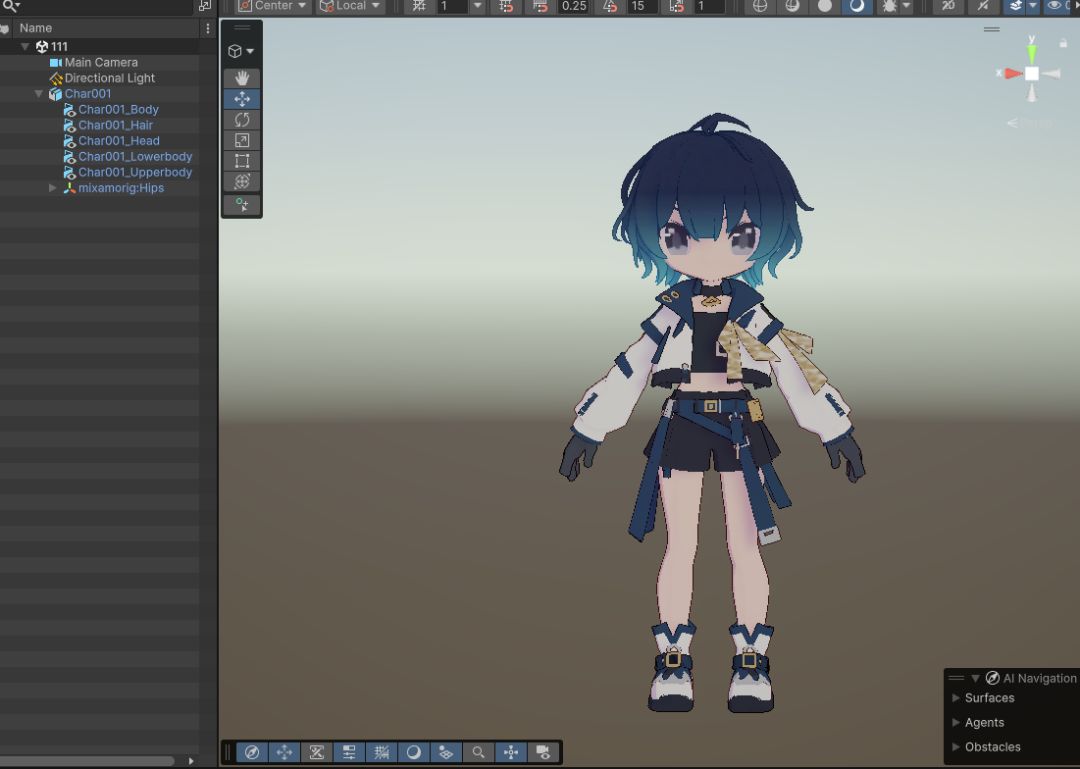Toggle solid shaded sphere draw mode button
The image size is (1080, 769).
[x=824, y=6]
